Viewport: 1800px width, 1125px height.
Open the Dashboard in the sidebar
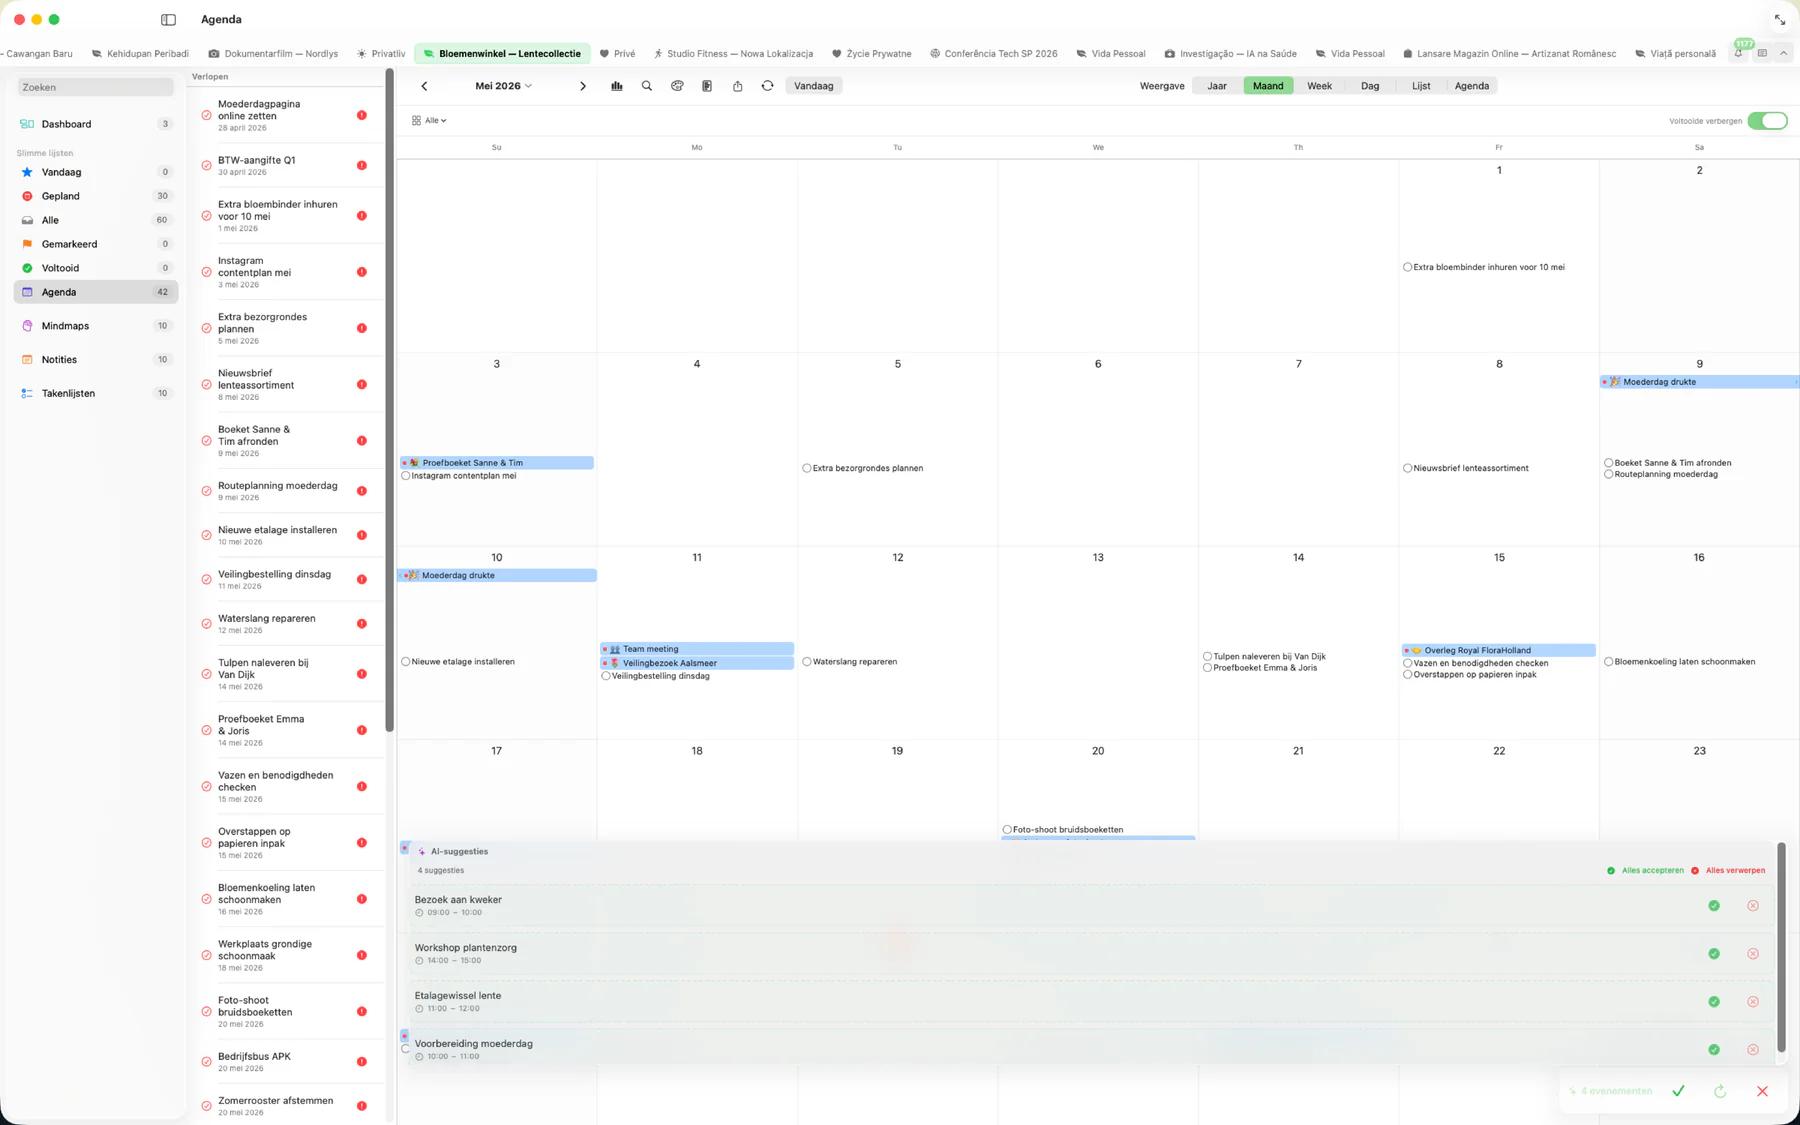(x=96, y=124)
